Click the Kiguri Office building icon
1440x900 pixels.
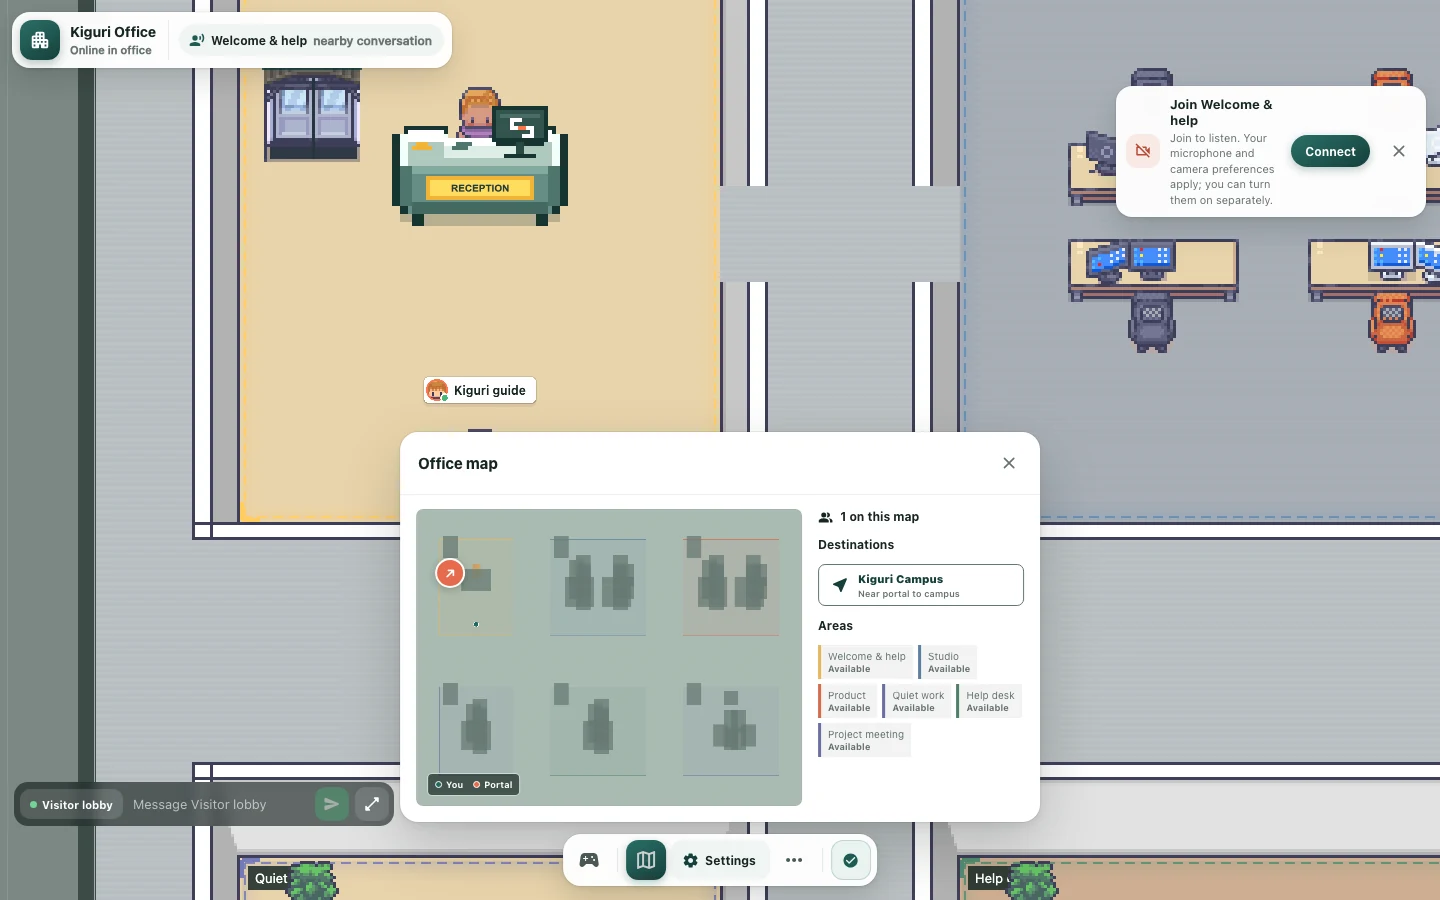point(40,40)
